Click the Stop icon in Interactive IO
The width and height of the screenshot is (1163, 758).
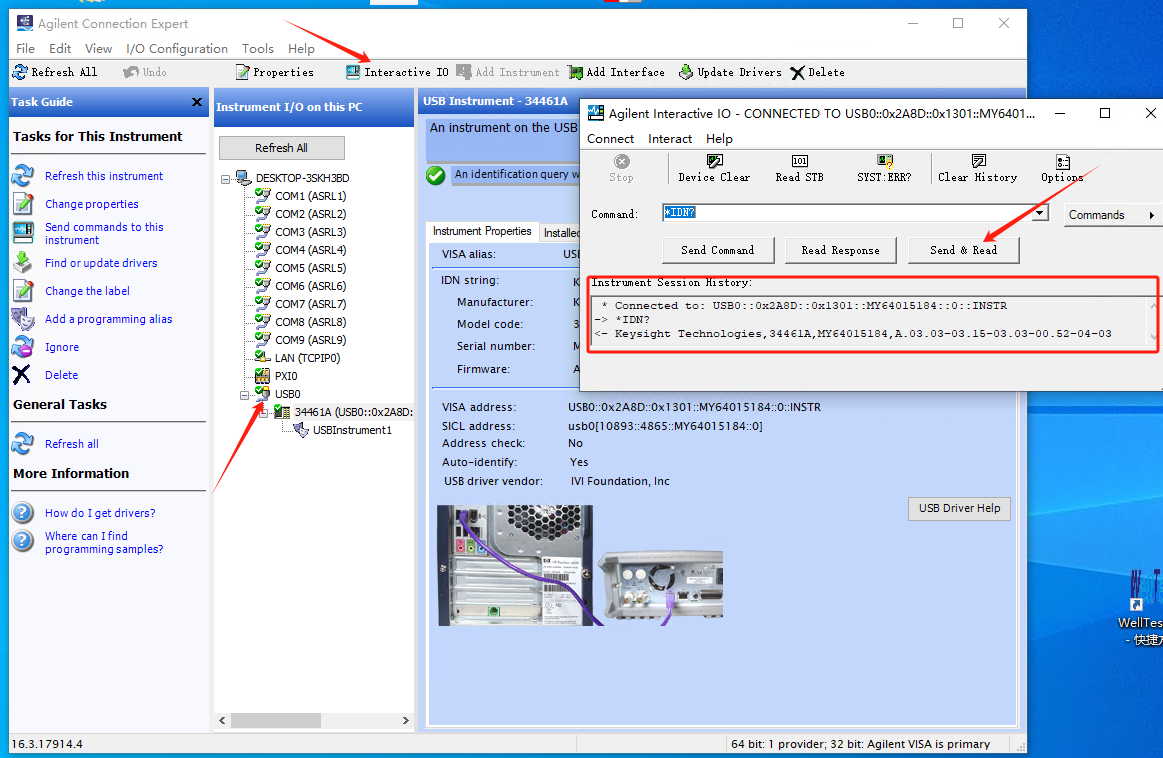coord(622,161)
